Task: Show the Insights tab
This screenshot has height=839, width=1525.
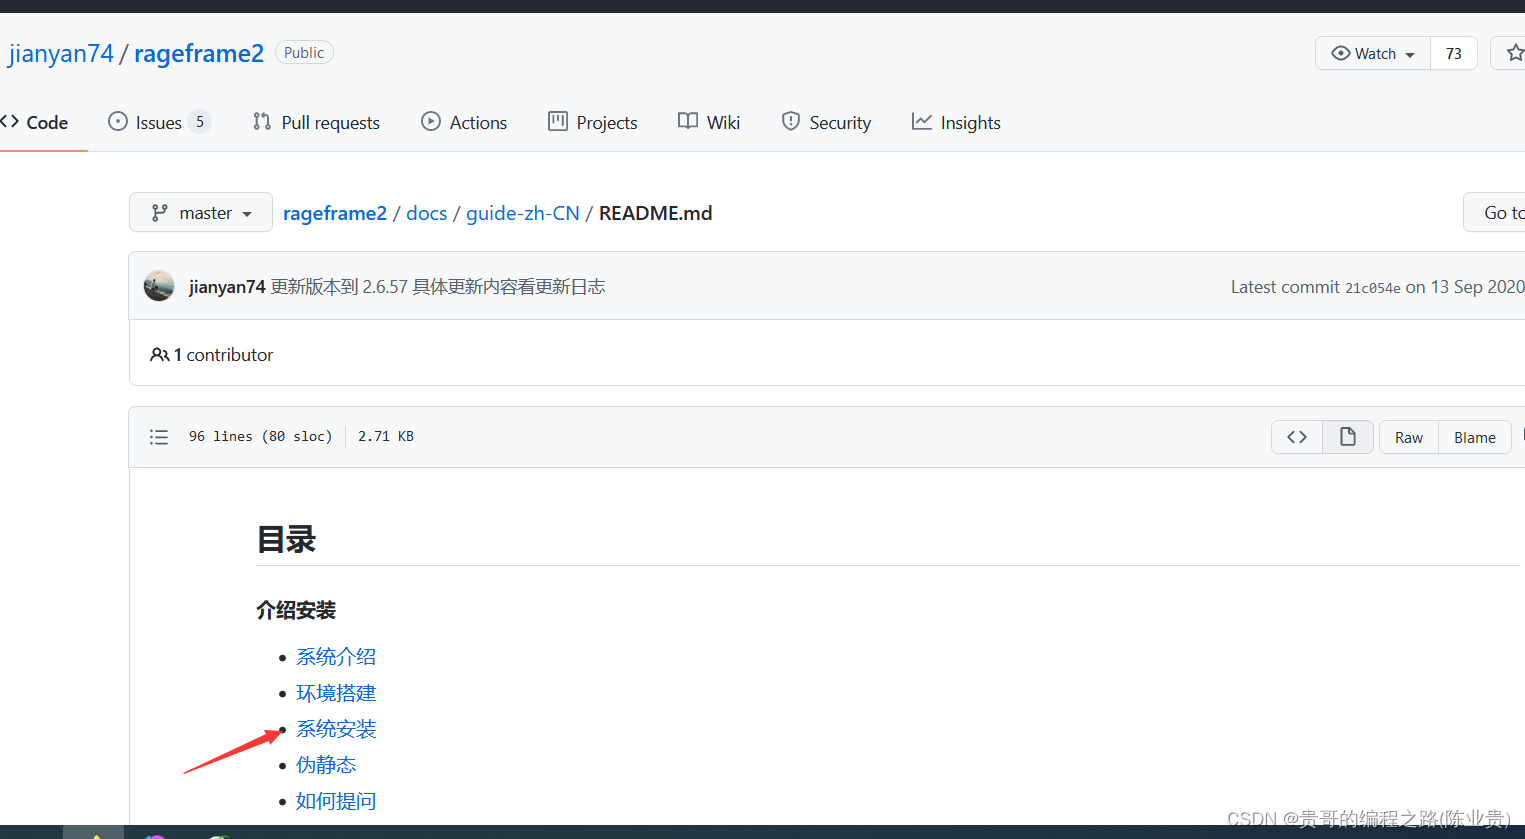Action: click(x=956, y=122)
